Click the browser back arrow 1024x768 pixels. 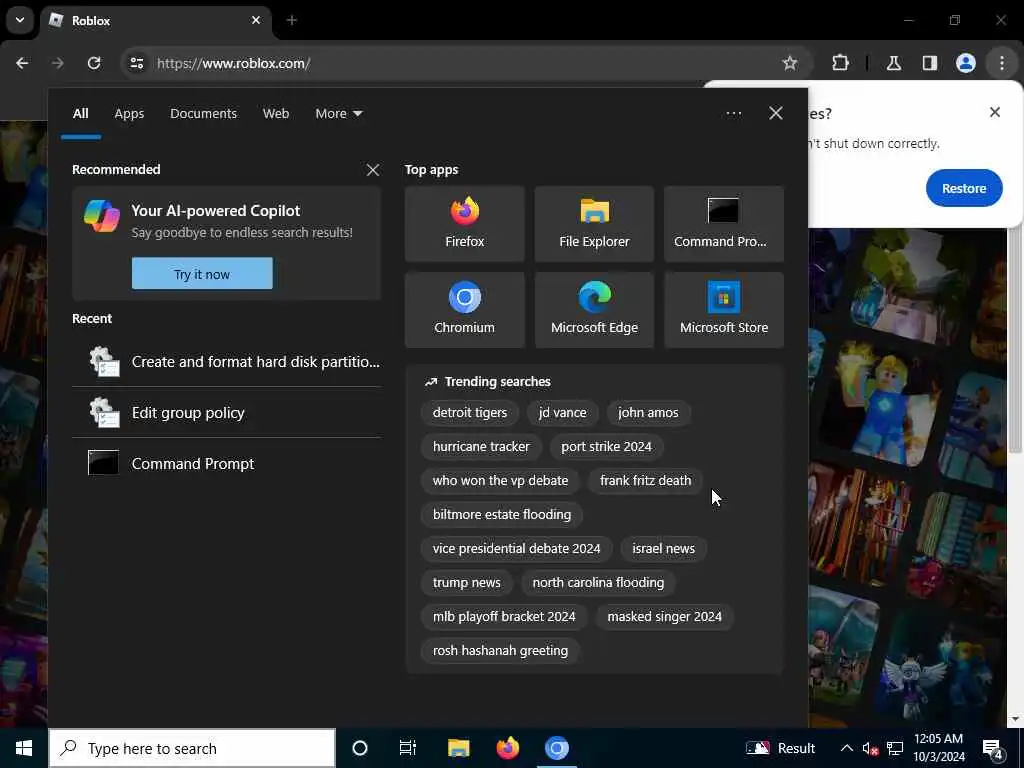click(22, 63)
